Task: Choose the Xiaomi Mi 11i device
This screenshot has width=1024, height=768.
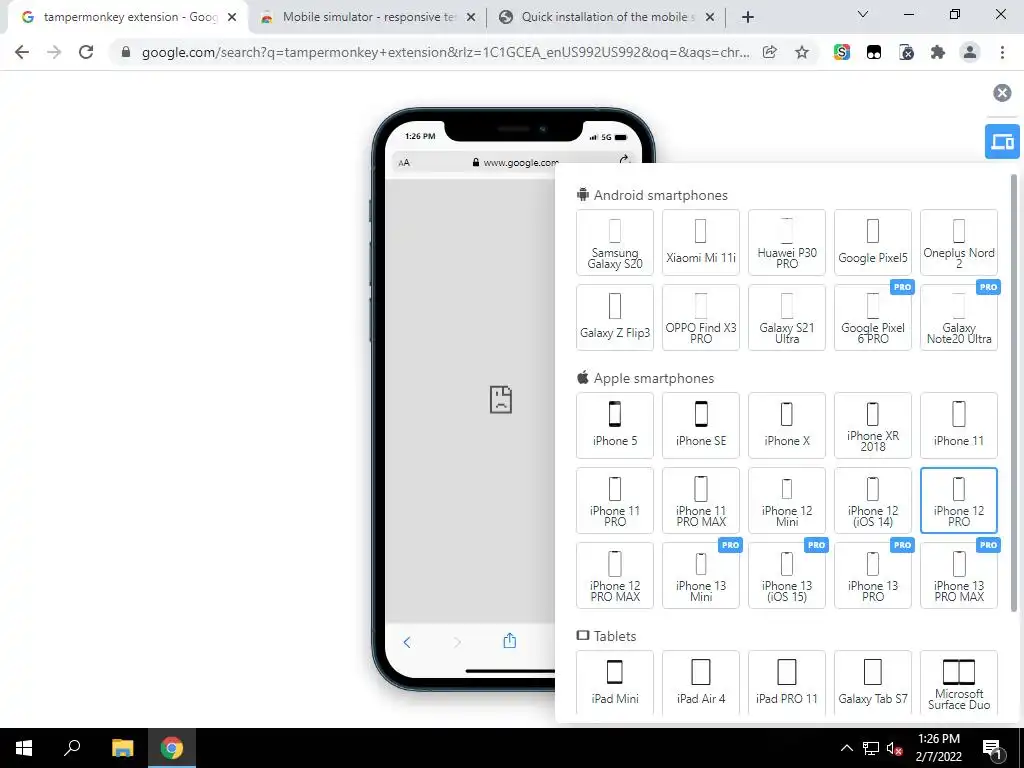Action: click(701, 242)
